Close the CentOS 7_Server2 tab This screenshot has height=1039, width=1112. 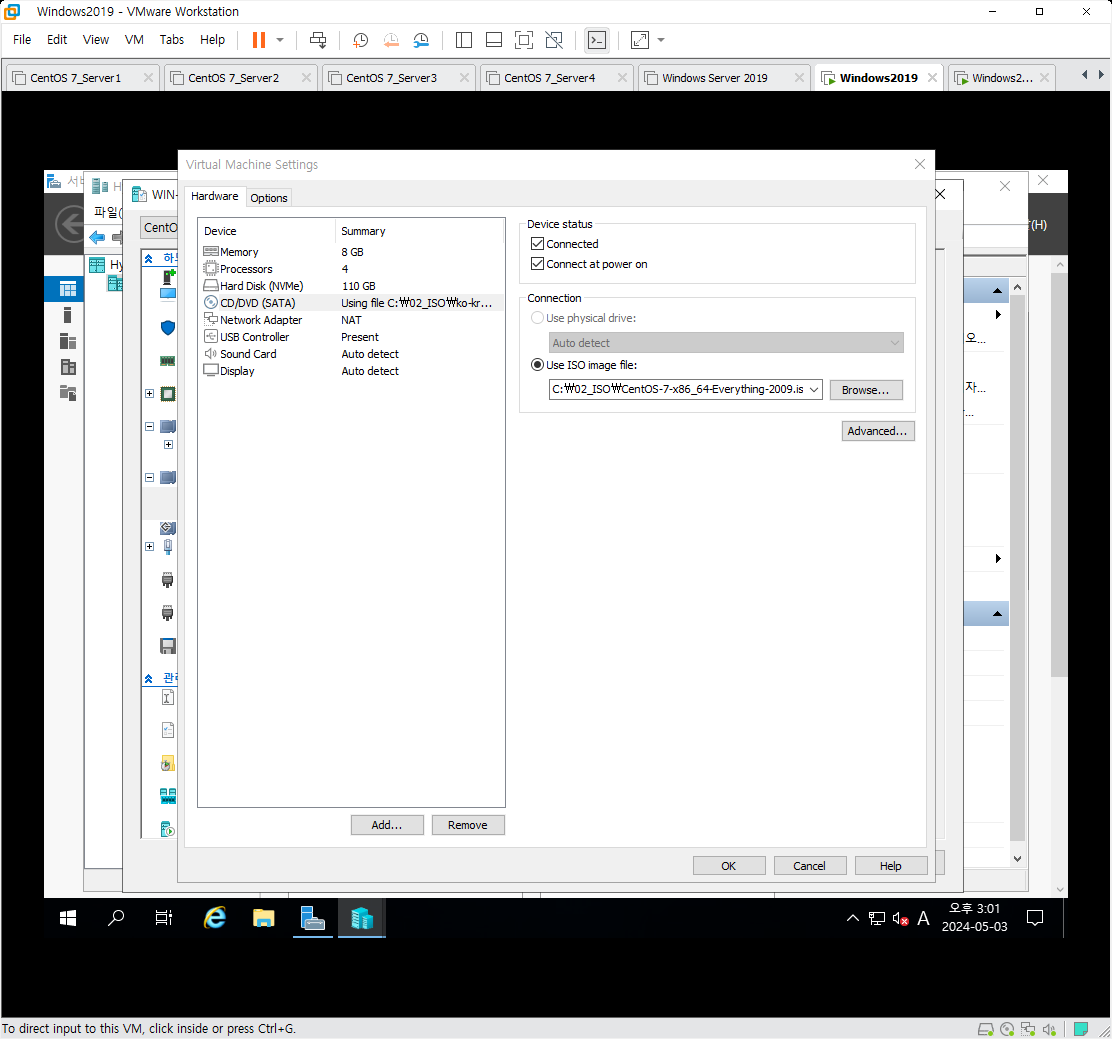click(x=306, y=77)
